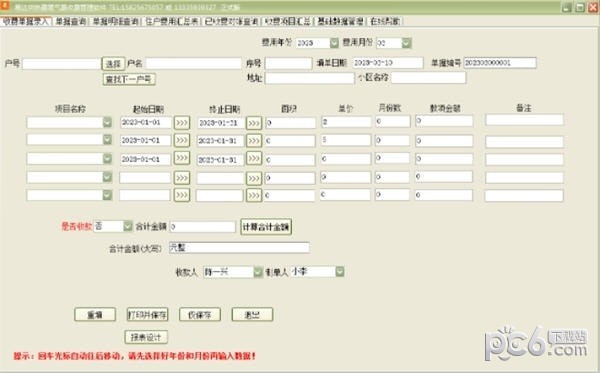Open the 单据明细查询 tab

115,21
